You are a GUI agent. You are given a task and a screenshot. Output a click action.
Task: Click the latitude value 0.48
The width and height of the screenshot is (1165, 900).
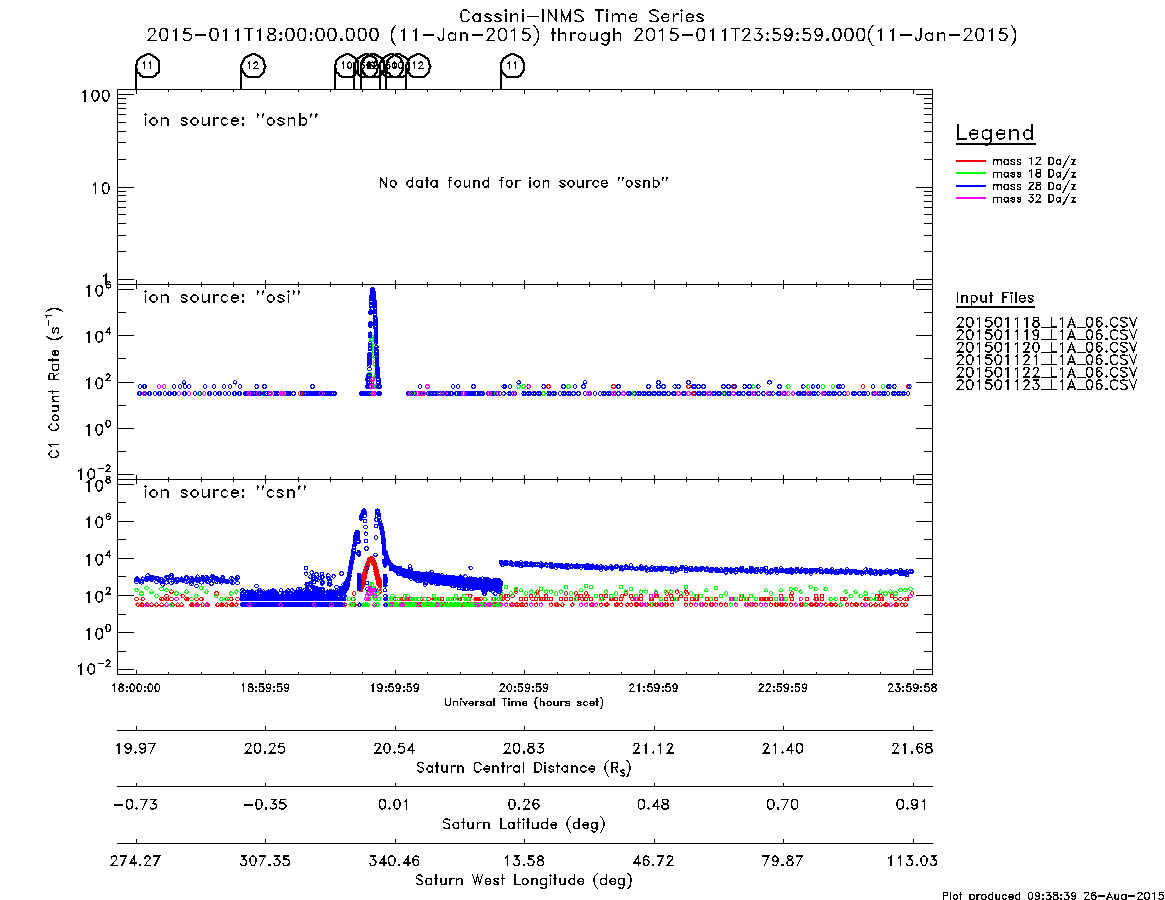[x=653, y=805]
